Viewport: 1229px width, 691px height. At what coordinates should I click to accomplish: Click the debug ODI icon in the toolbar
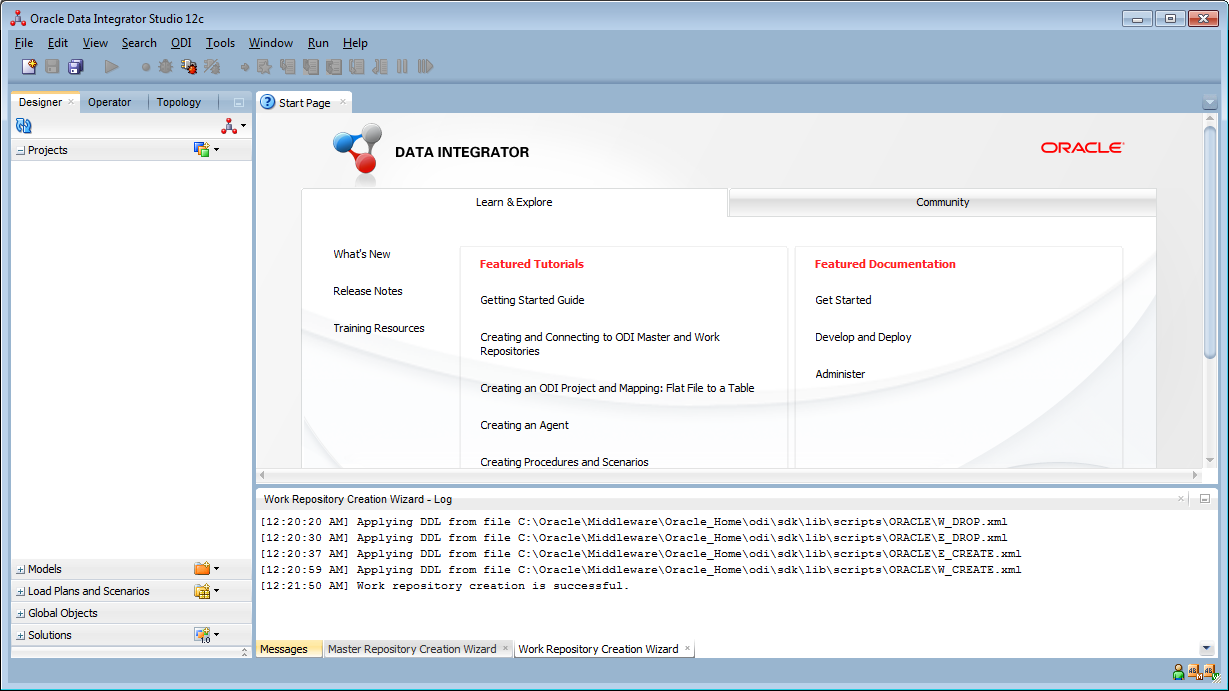coord(189,66)
